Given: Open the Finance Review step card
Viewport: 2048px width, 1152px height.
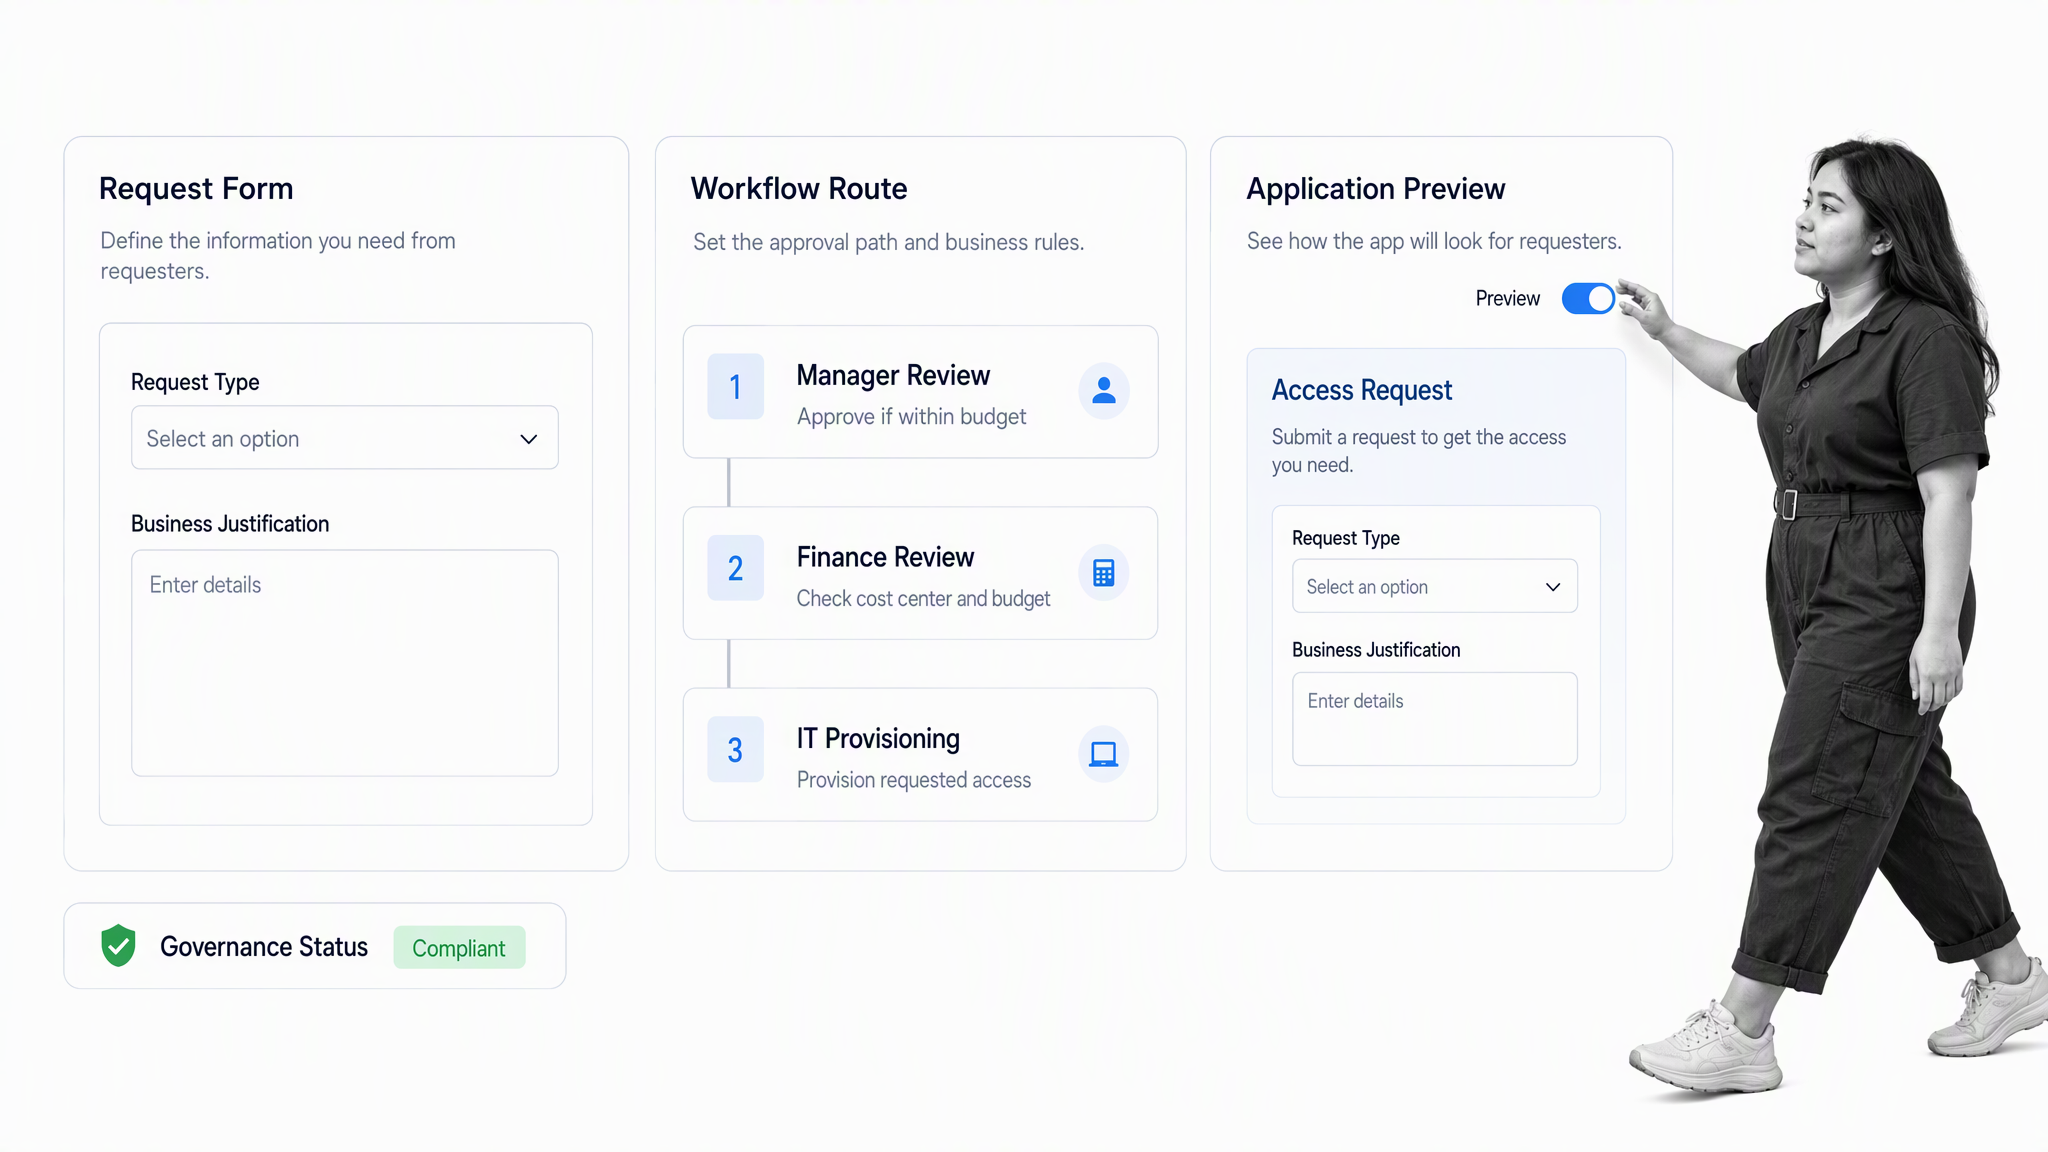Looking at the screenshot, I should [920, 573].
